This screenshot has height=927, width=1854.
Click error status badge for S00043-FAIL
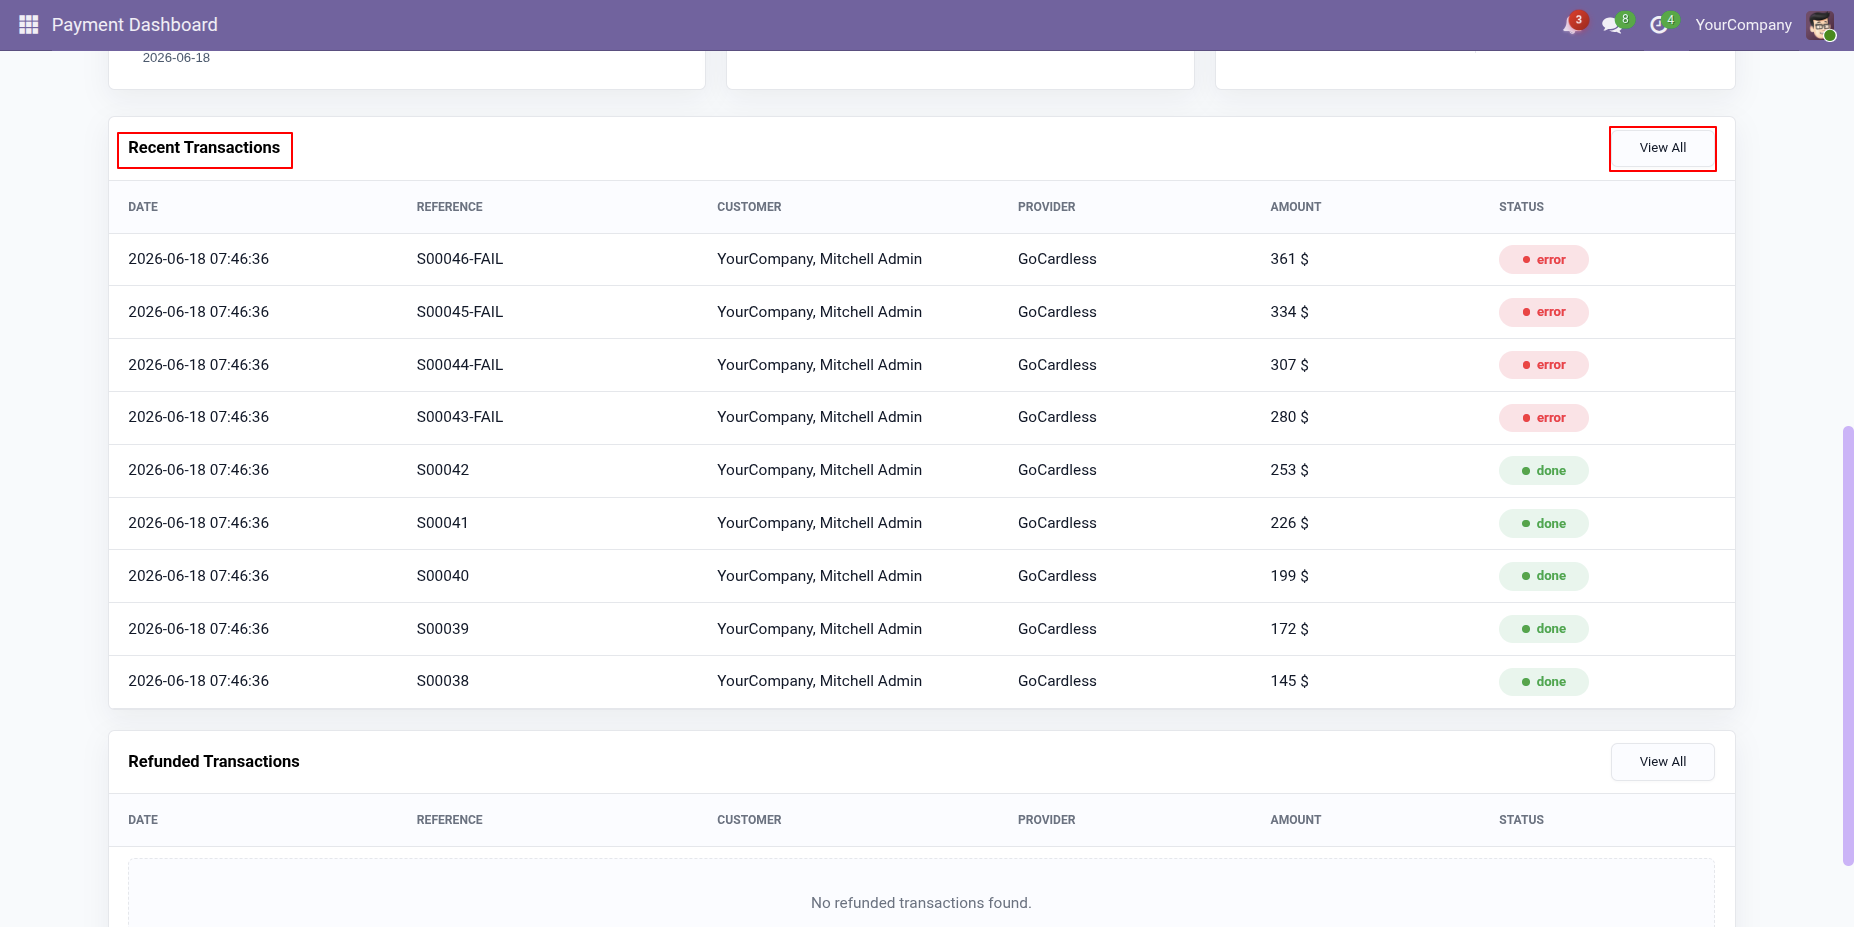pos(1543,418)
